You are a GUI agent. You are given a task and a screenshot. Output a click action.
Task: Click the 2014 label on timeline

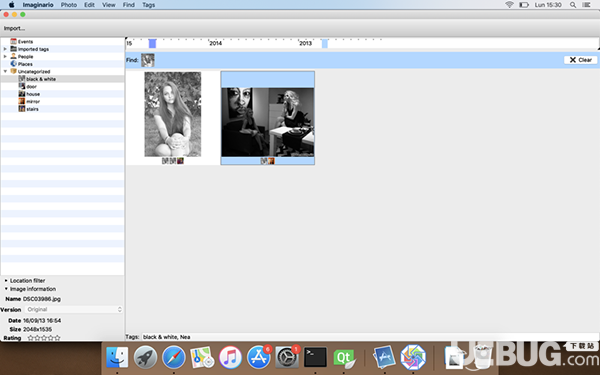pyautogui.click(x=215, y=43)
